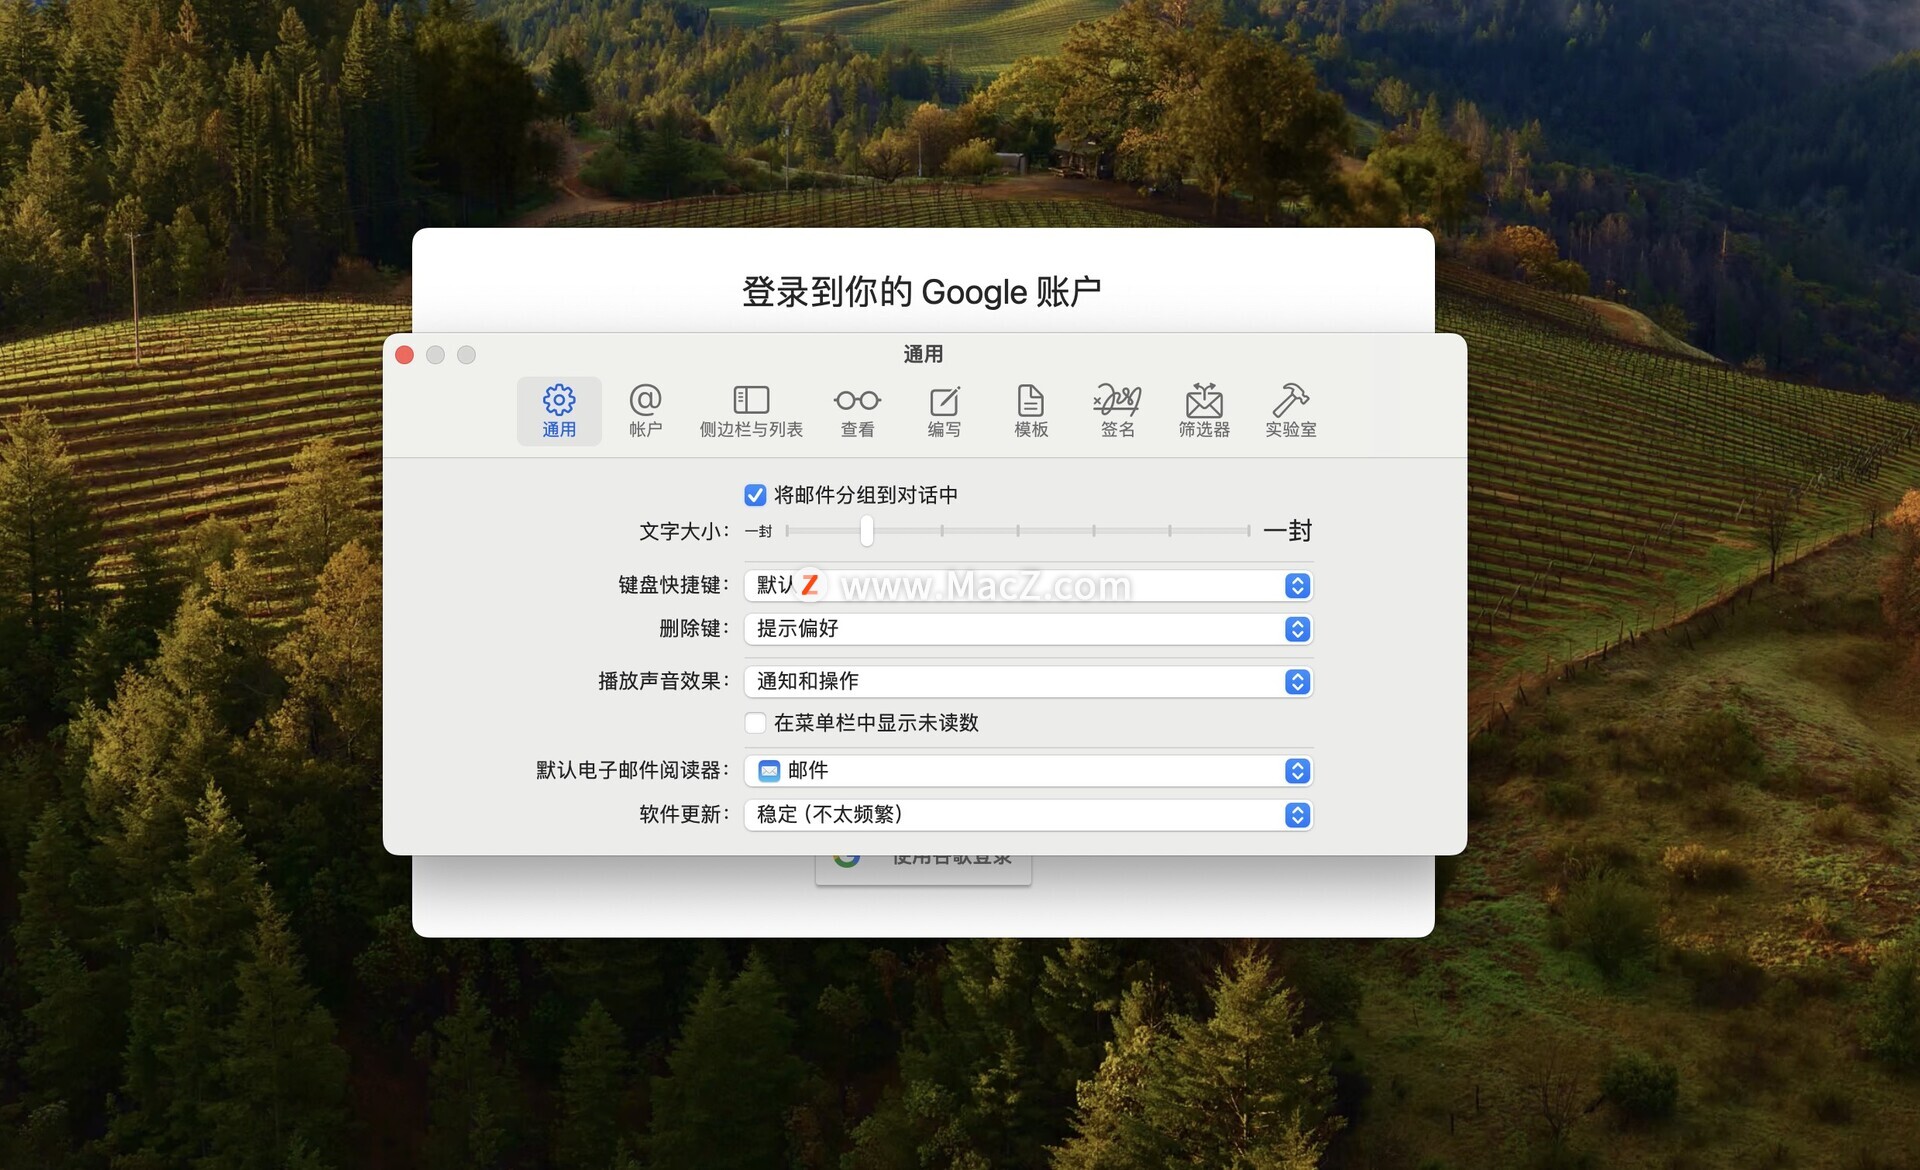Open the 删除键 dropdown showing 提示偏好
1920x1170 pixels.
point(1028,629)
